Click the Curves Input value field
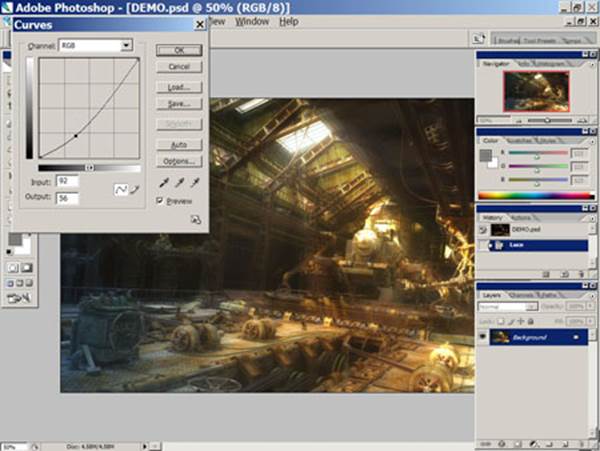The image size is (600, 451). coord(67,181)
